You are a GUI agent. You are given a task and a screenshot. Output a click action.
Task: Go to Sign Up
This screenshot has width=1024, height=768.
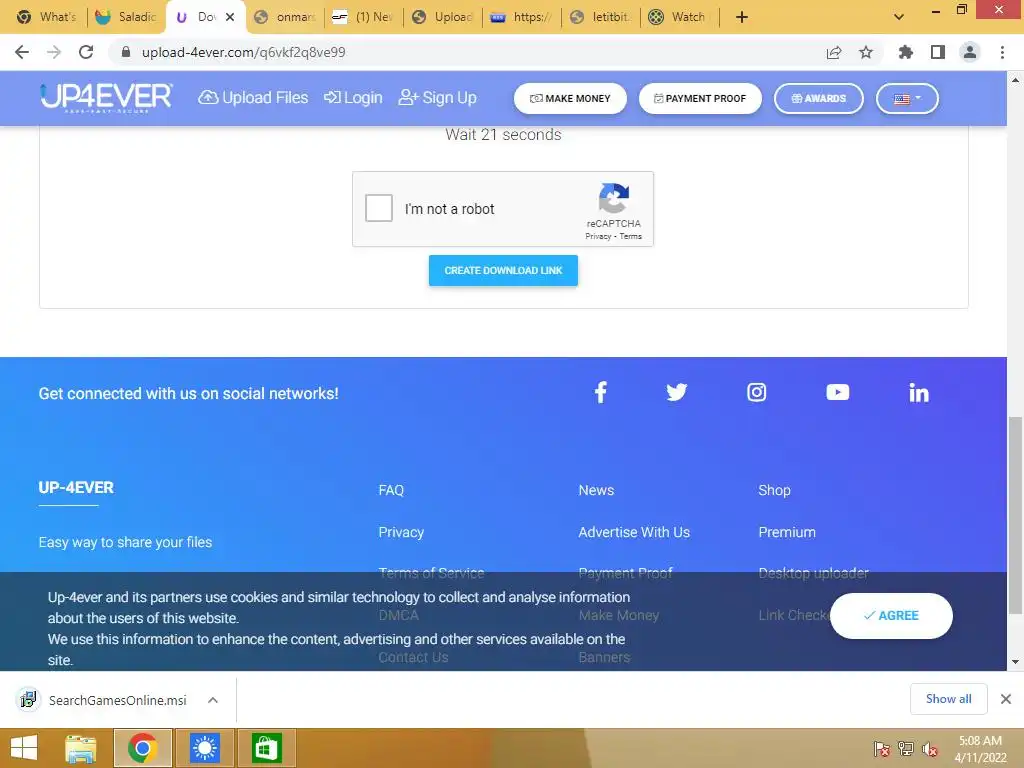click(x=438, y=98)
